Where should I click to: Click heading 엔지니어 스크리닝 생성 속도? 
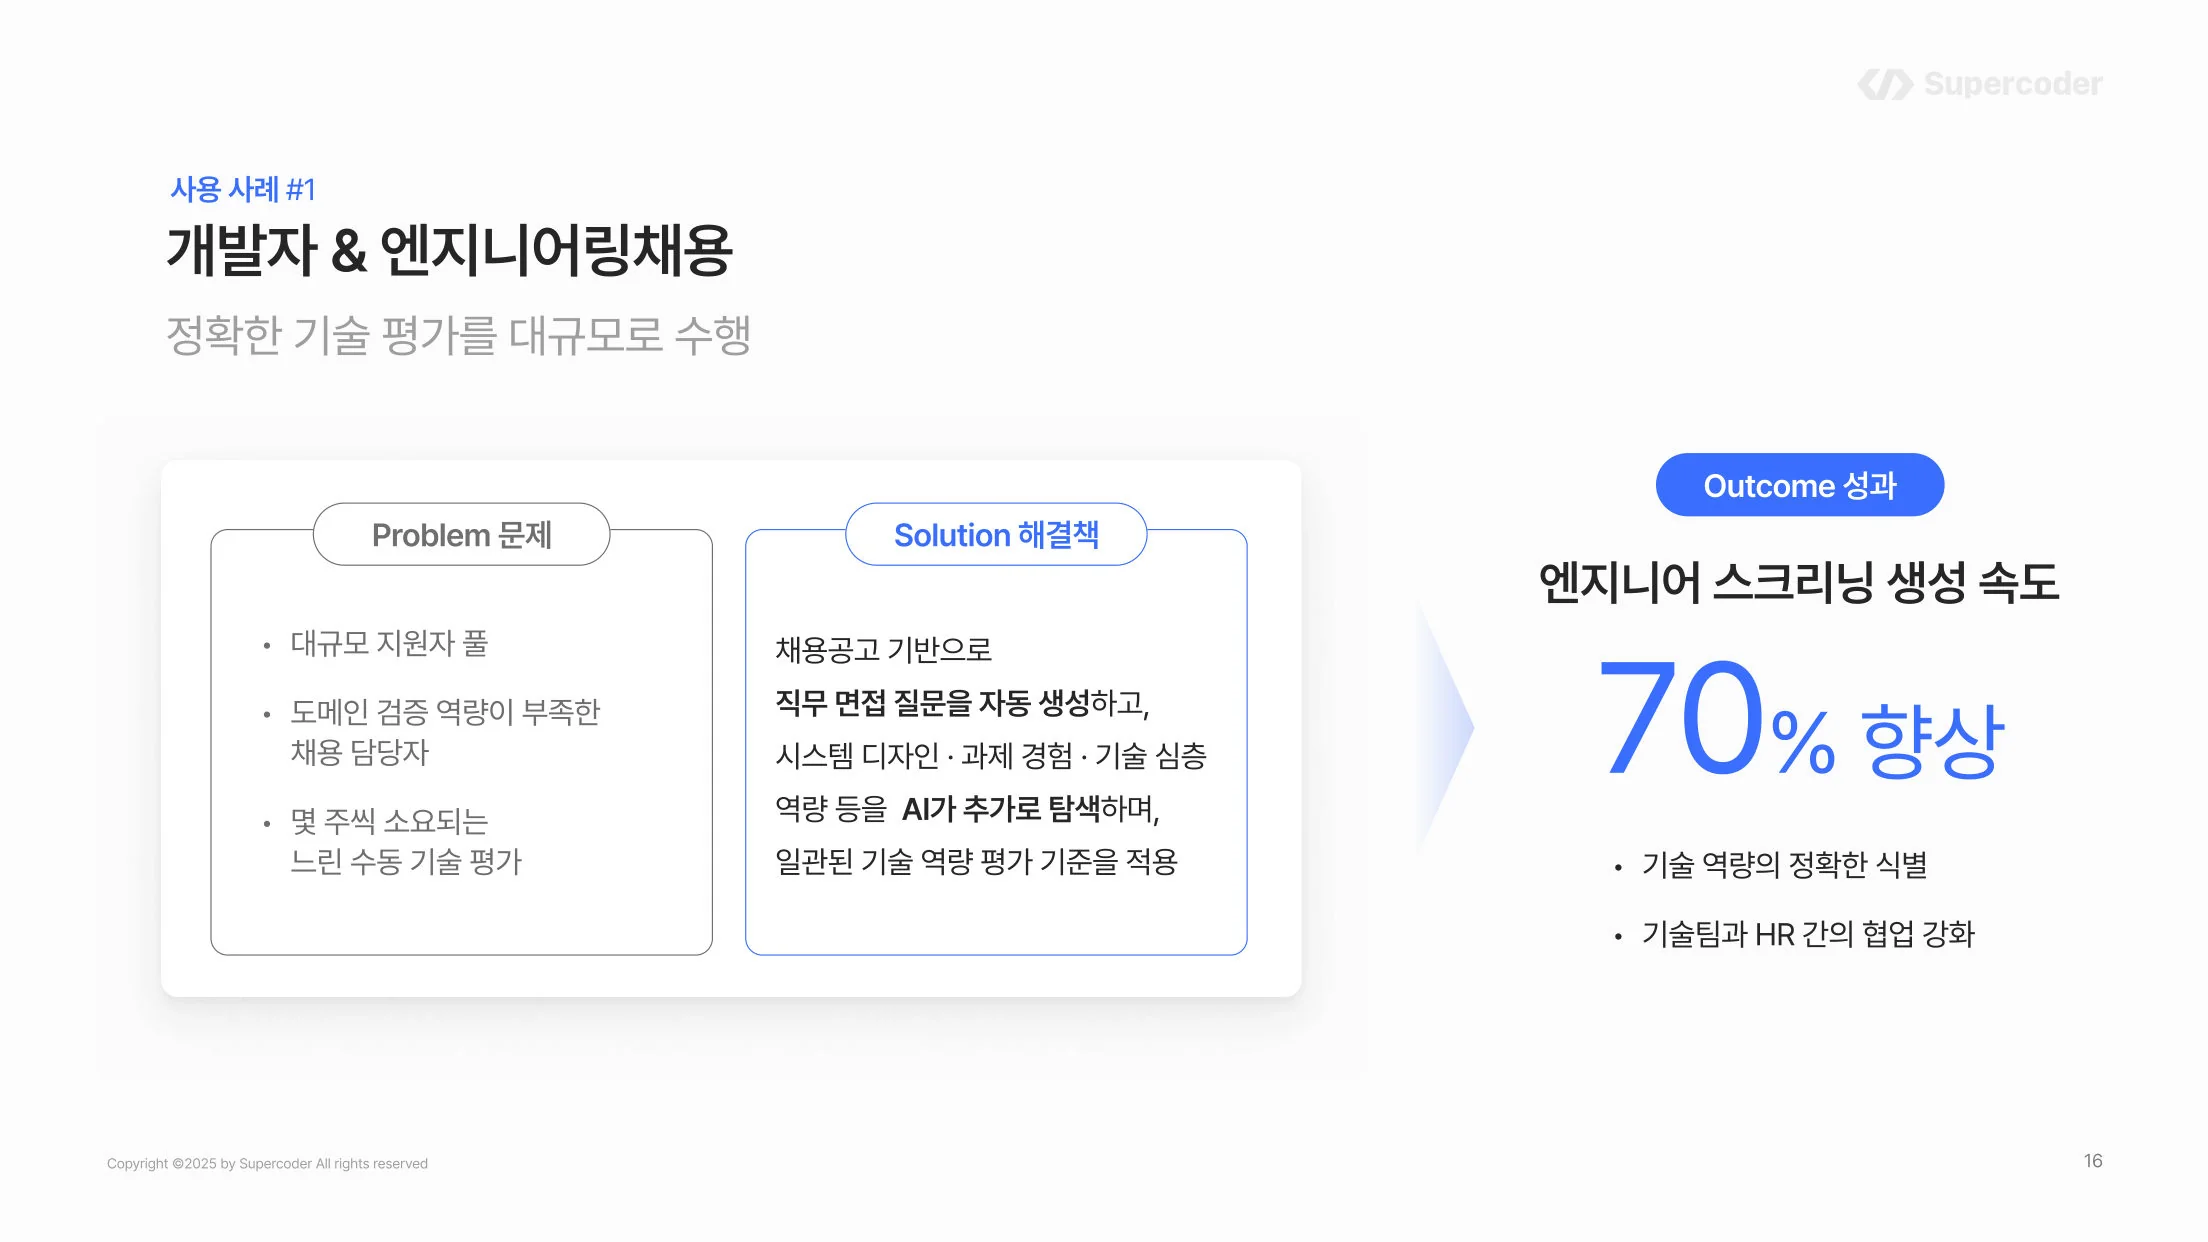pyautogui.click(x=1799, y=583)
